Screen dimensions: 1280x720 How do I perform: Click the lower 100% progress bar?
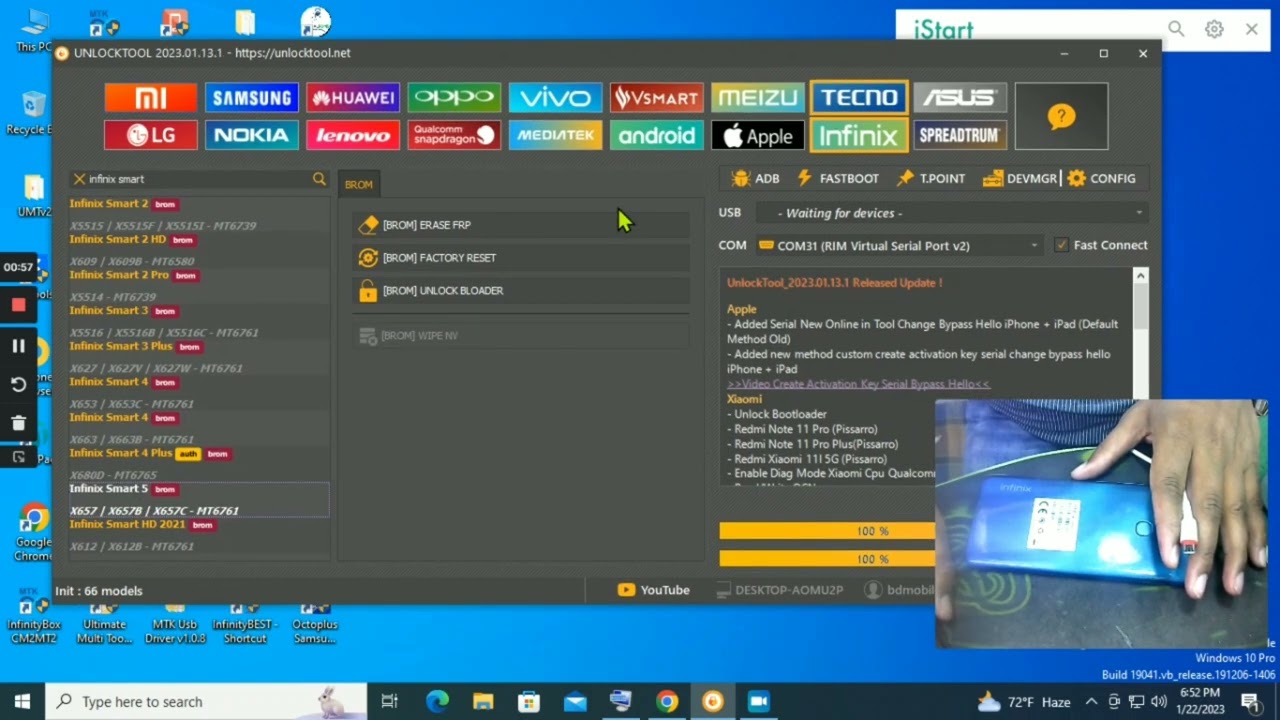click(827, 559)
